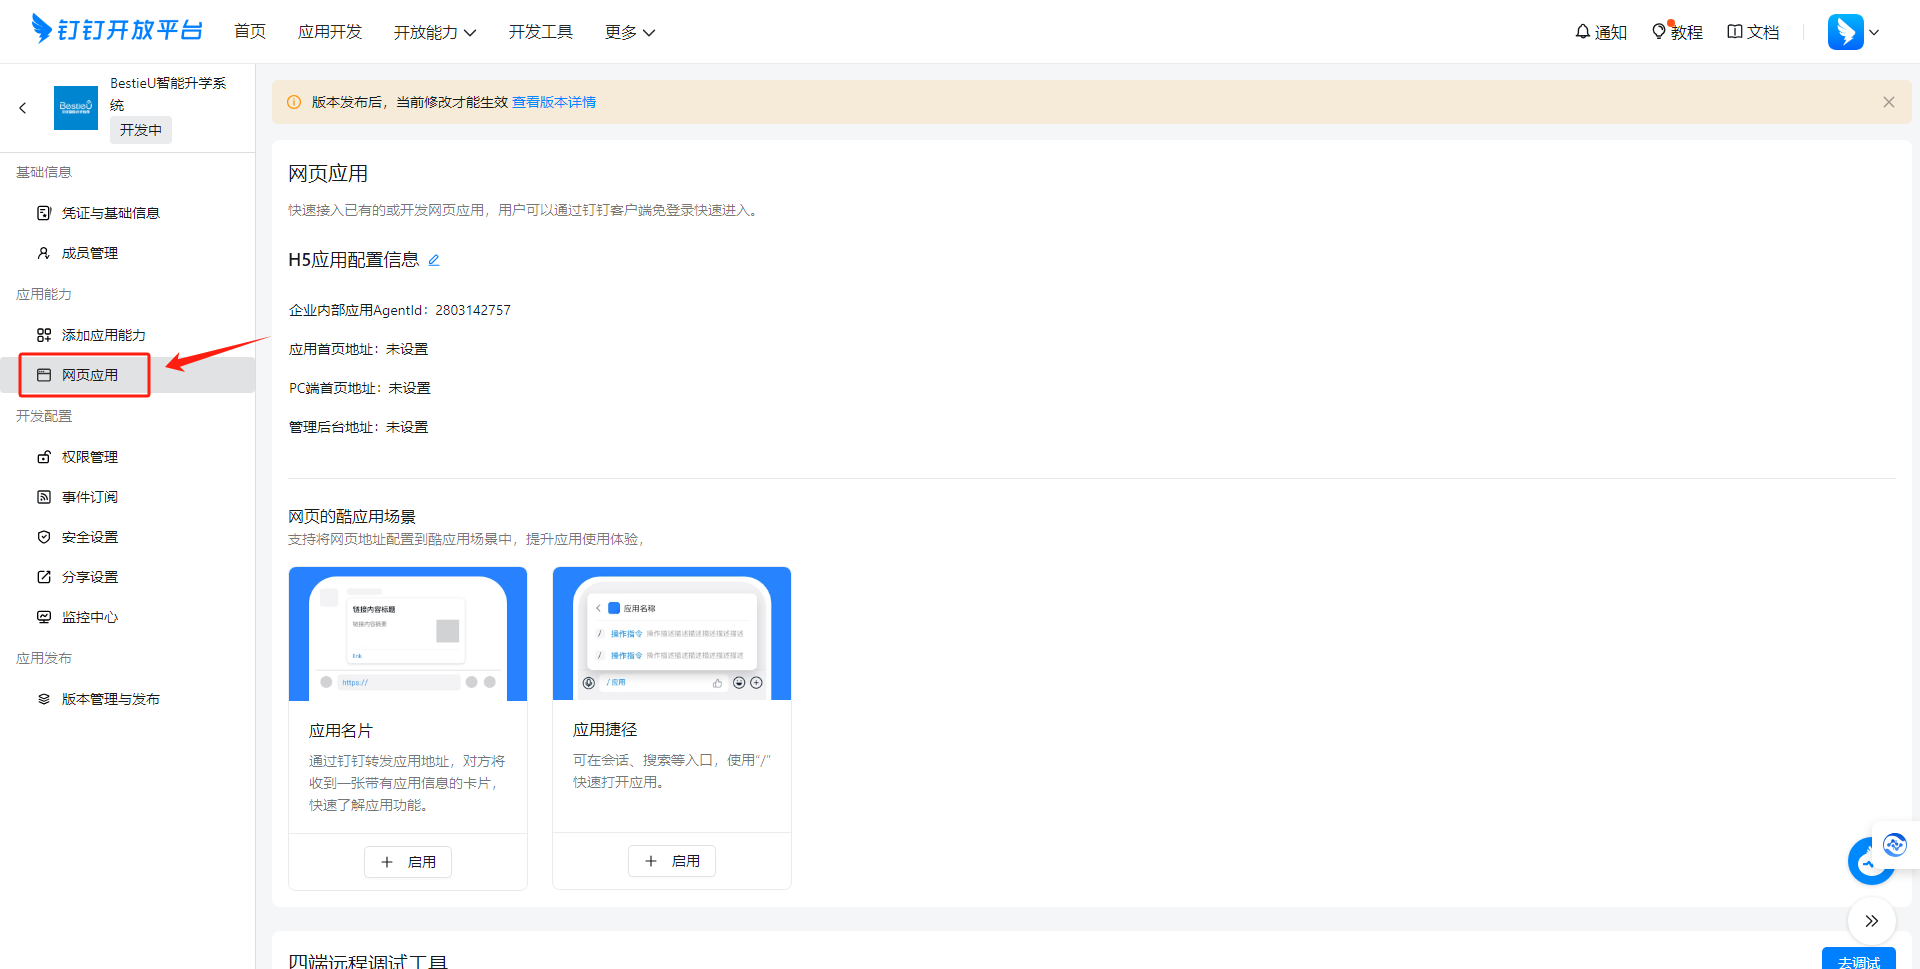The height and width of the screenshot is (969, 1920).
Task: Go to 应用开发 in top navigation
Action: 330,32
